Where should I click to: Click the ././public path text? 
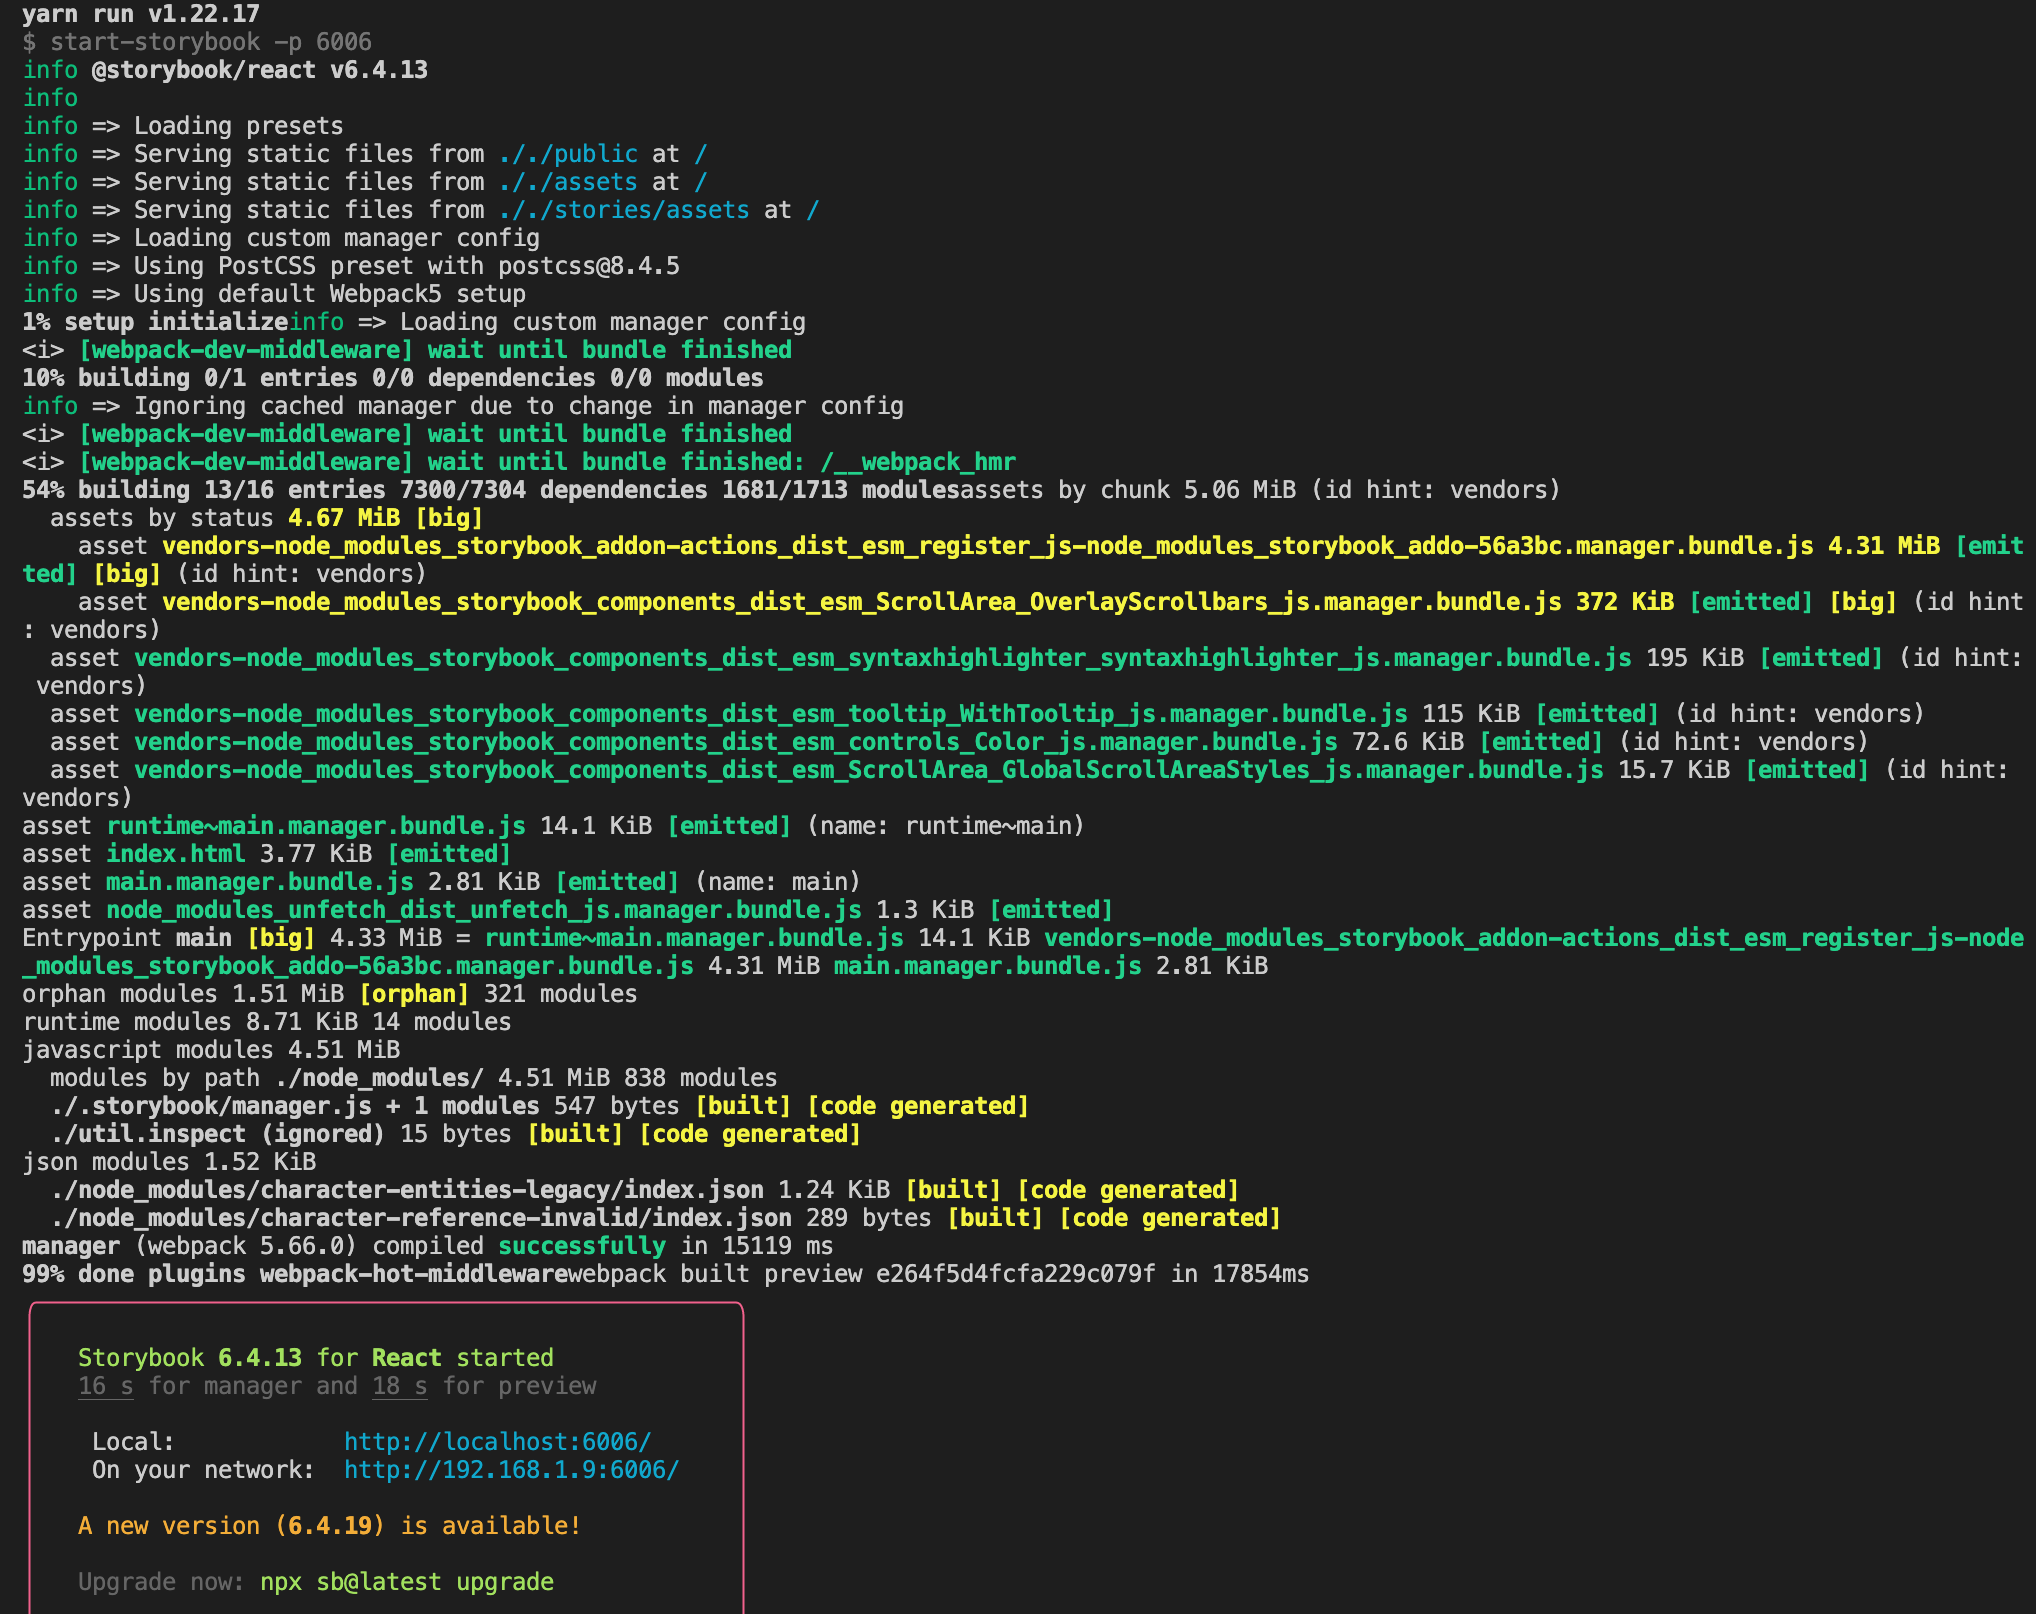(568, 154)
